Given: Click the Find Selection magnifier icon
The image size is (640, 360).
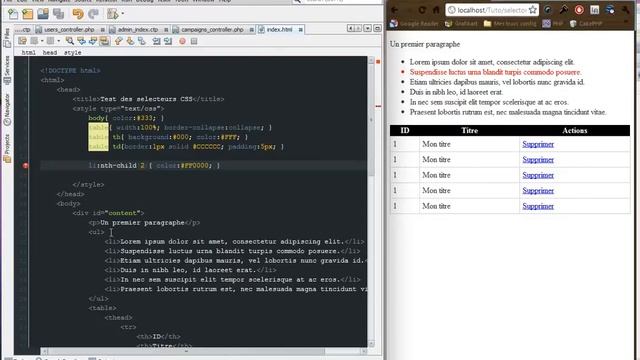Looking at the screenshot, I should [70, 41].
